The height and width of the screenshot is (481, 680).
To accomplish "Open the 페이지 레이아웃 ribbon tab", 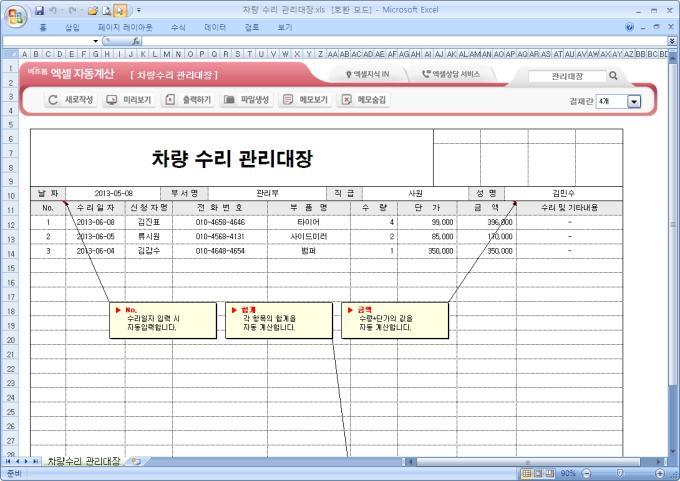I will click(125, 27).
